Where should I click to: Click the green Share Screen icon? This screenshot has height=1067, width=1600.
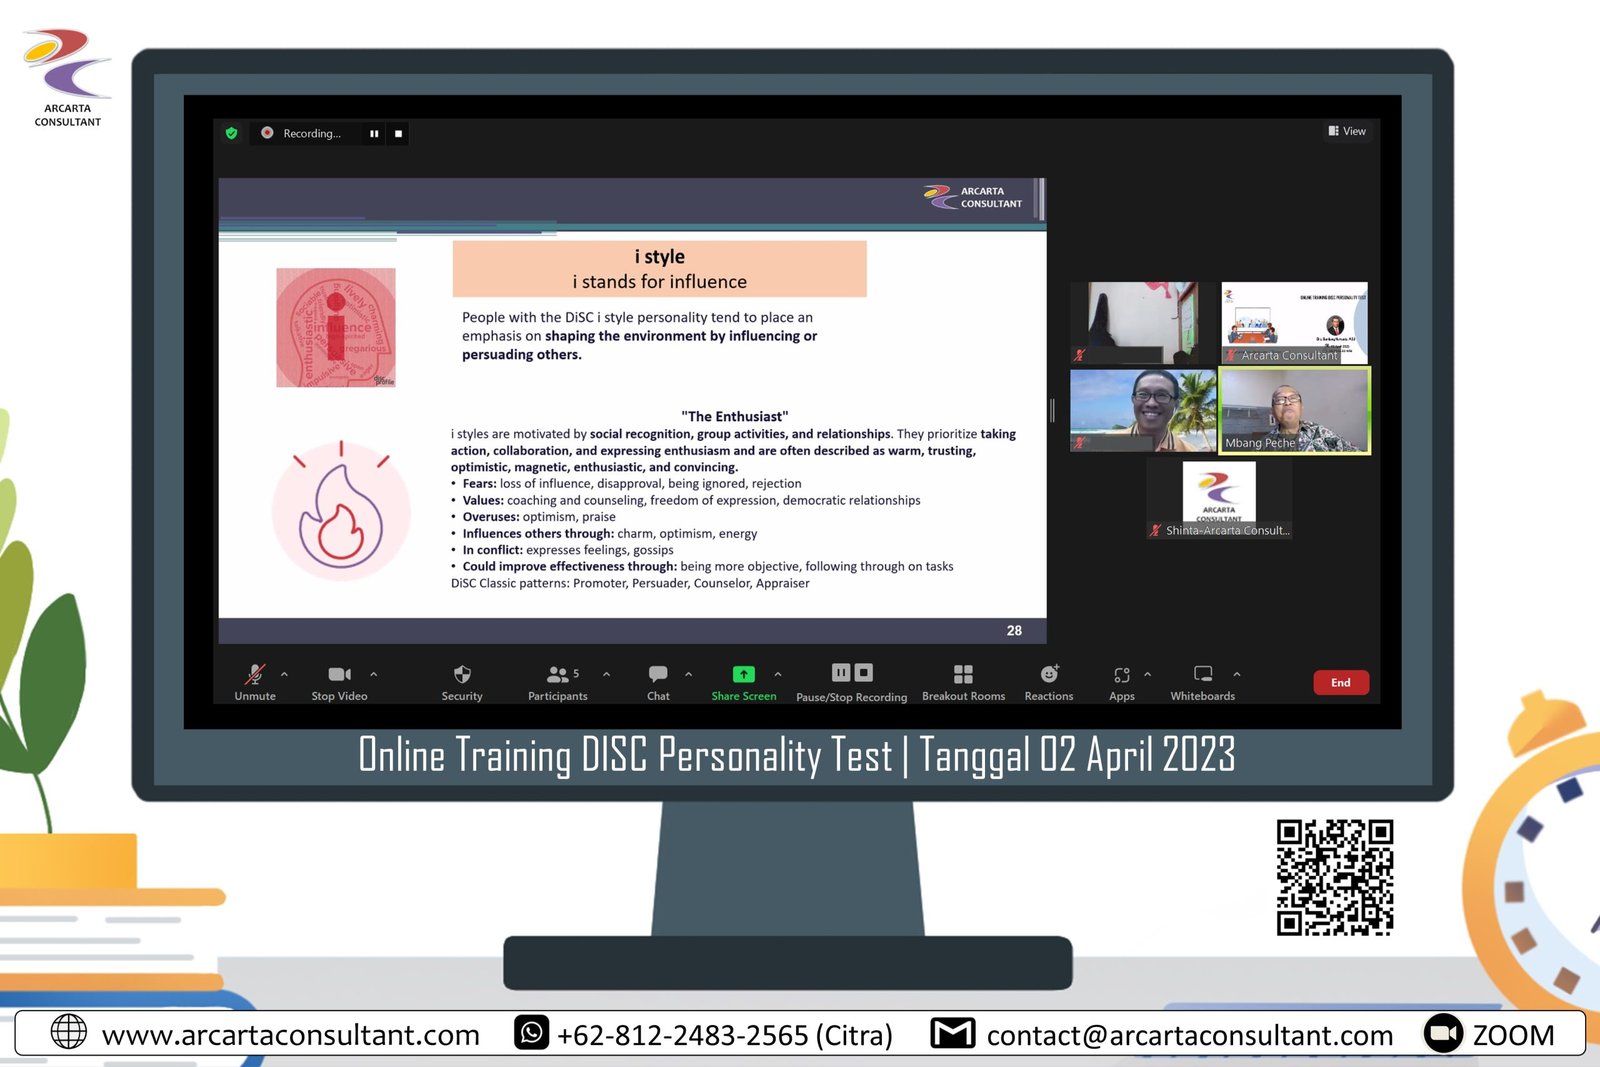[x=744, y=675]
